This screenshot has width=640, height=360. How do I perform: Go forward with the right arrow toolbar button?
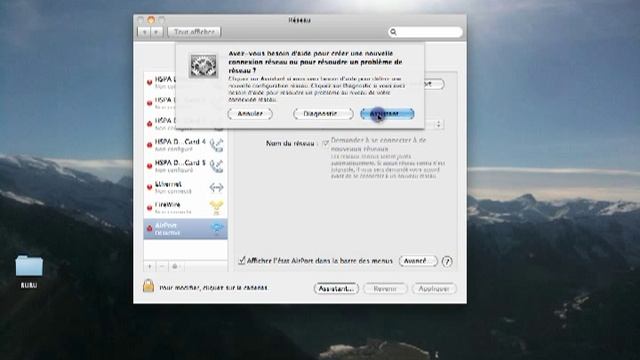click(156, 32)
